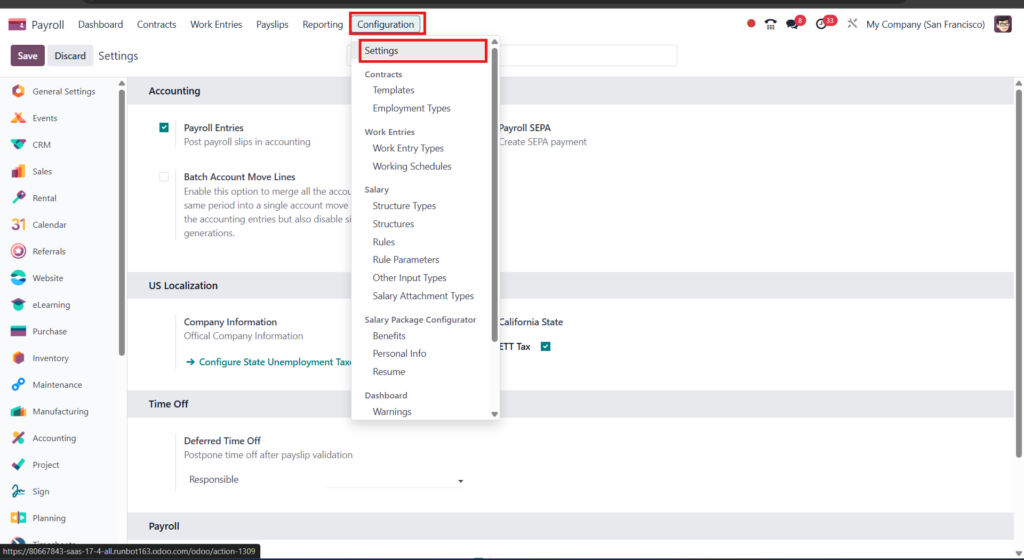
Task: Open the user avatar menu
Action: coord(1003,24)
